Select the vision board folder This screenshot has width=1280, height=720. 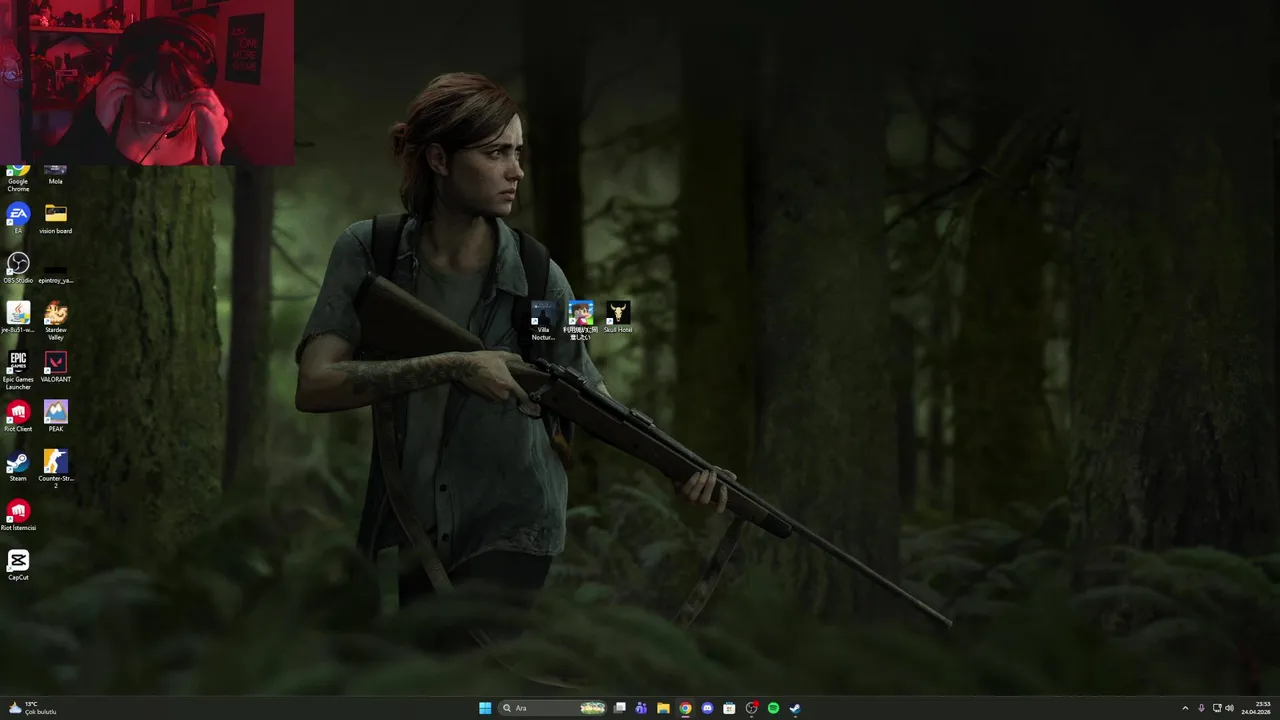point(56,218)
